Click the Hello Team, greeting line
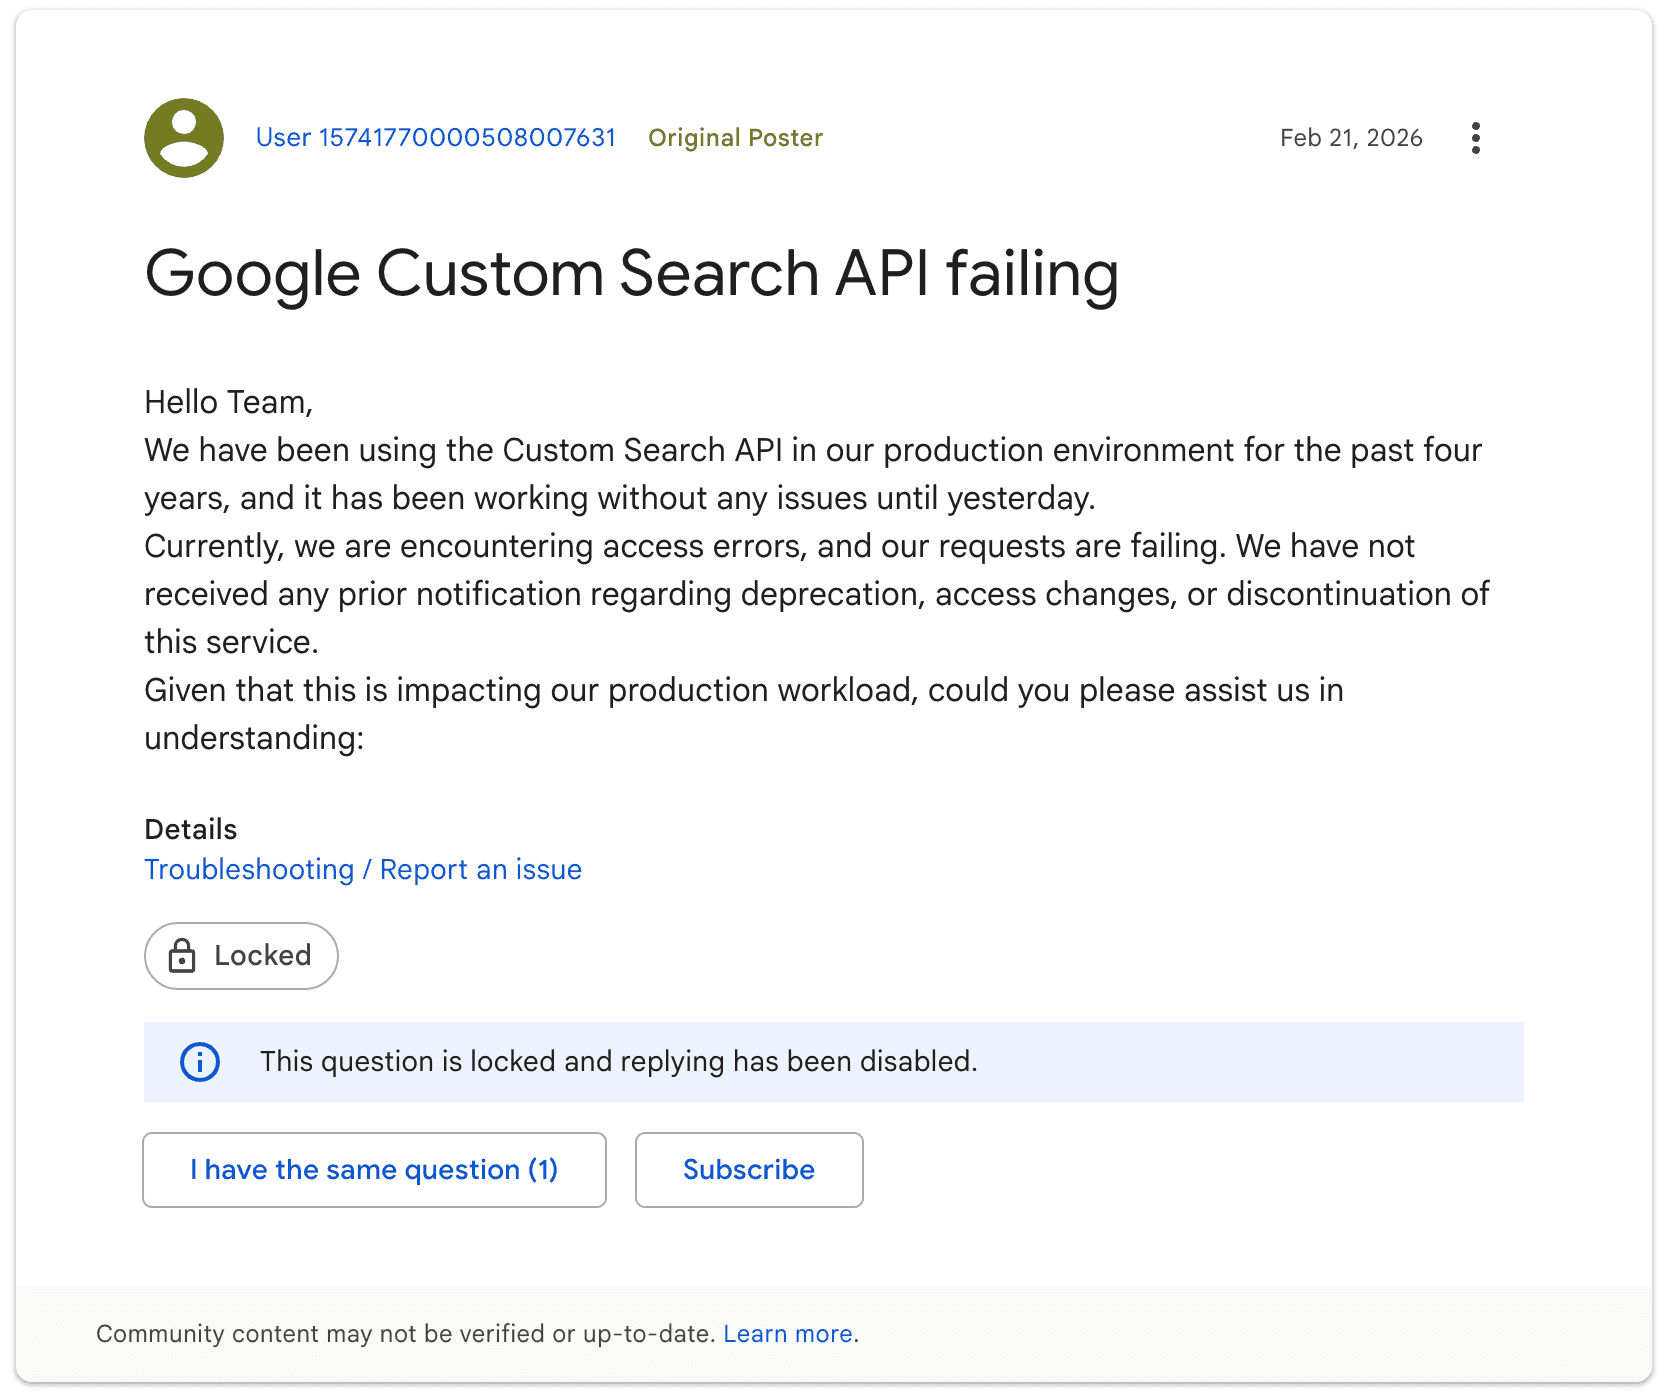This screenshot has width=1668, height=1398. (229, 402)
